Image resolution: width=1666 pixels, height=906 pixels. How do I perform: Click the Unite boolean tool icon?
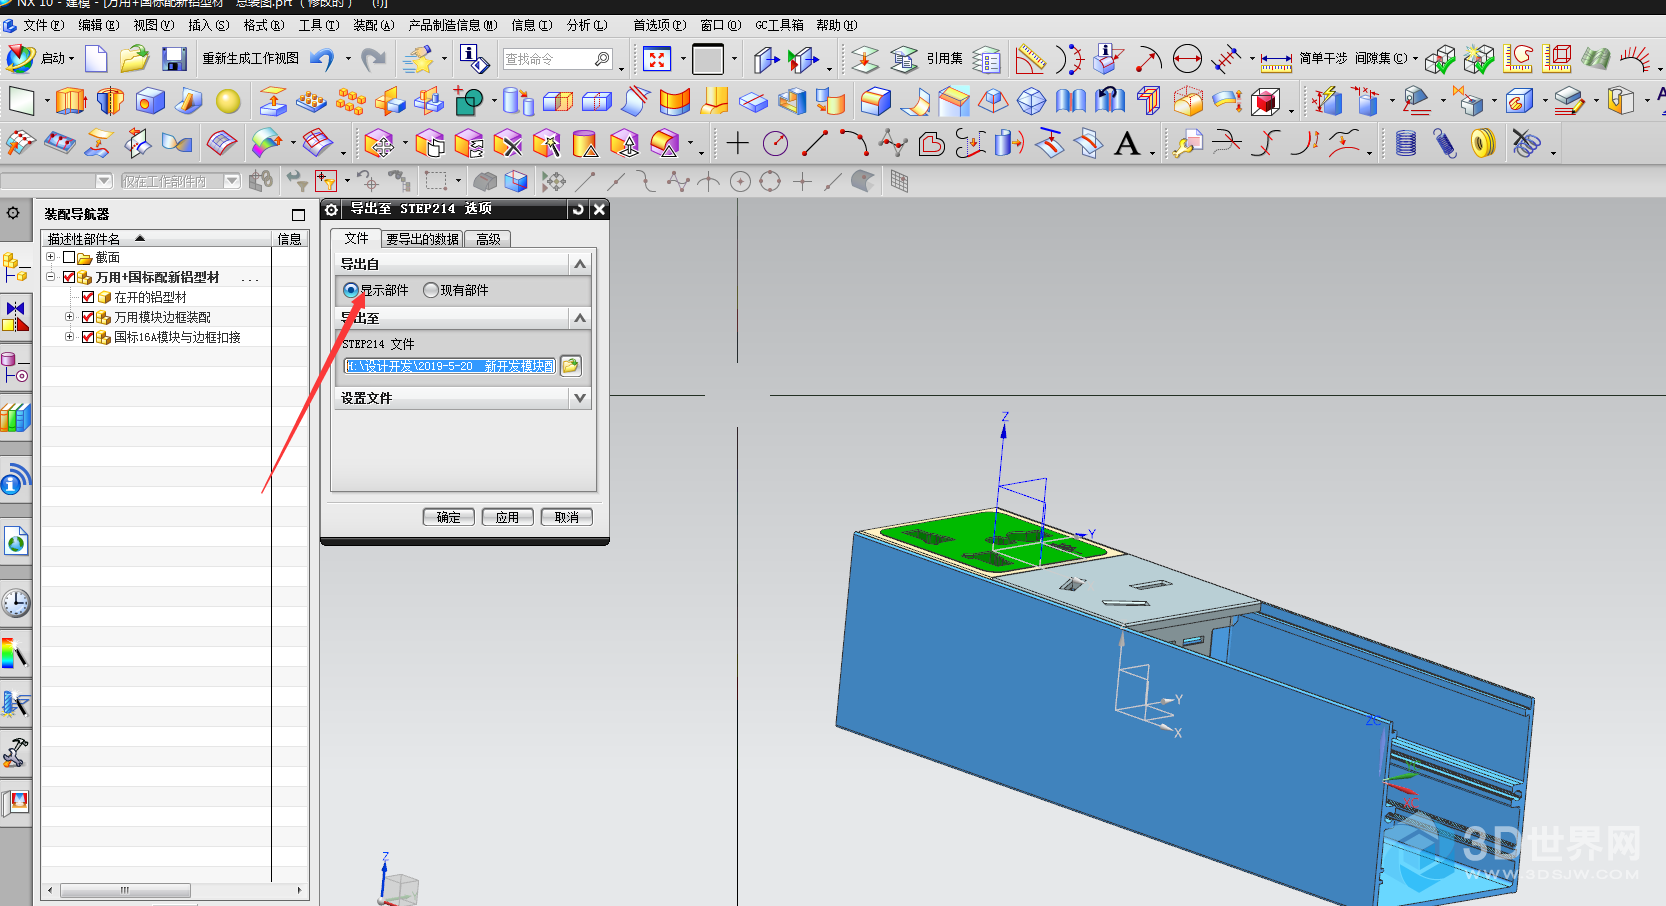(x=468, y=101)
